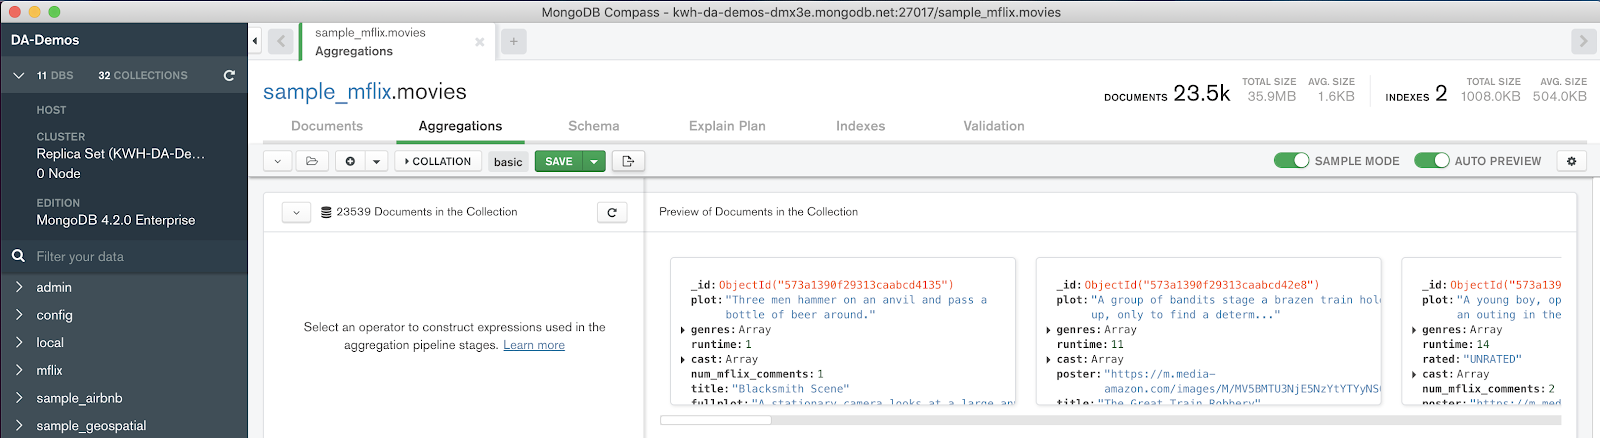The image size is (1600, 438).
Task: Switch to the Aggregations tab
Action: coord(460,126)
